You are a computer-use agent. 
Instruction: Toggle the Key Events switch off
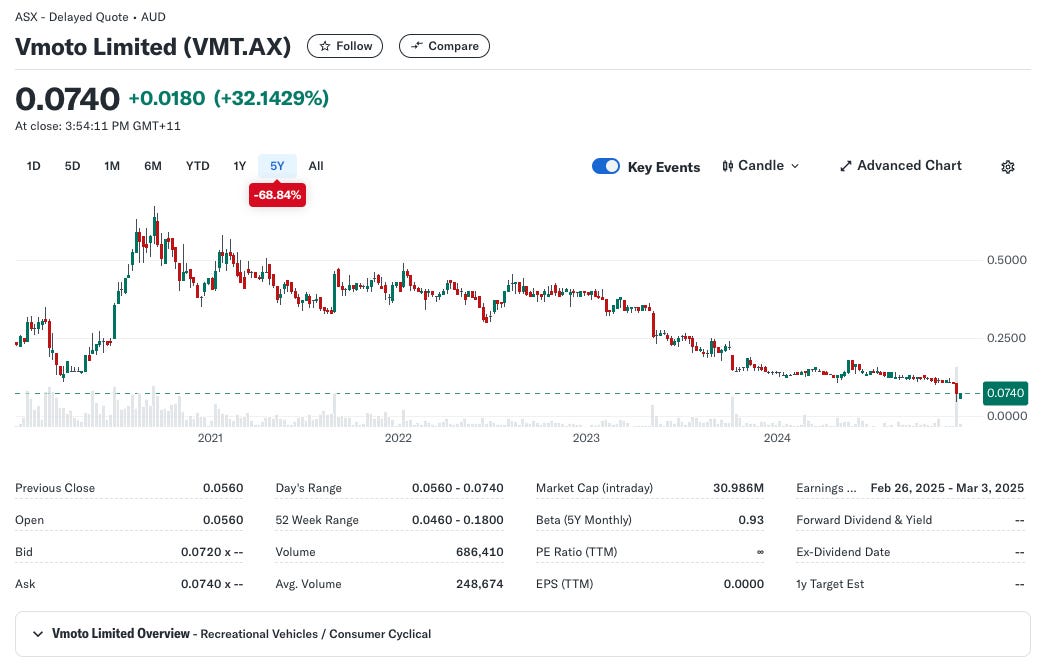605,166
